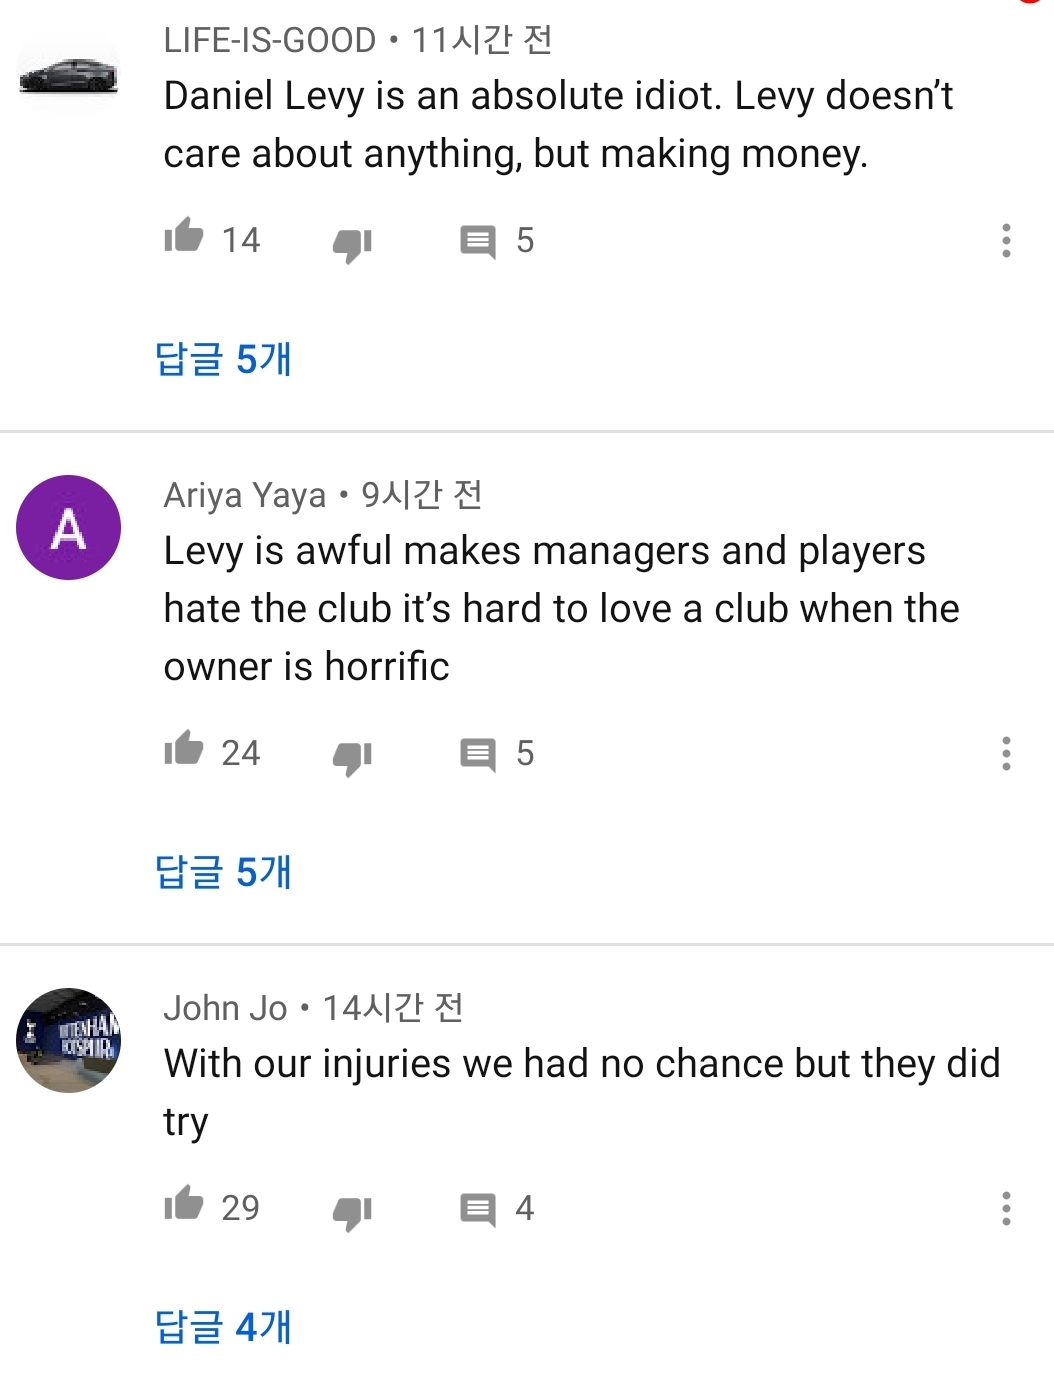The width and height of the screenshot is (1054, 1391).
Task: Open the Ariya Yaya channel name
Action: [245, 495]
